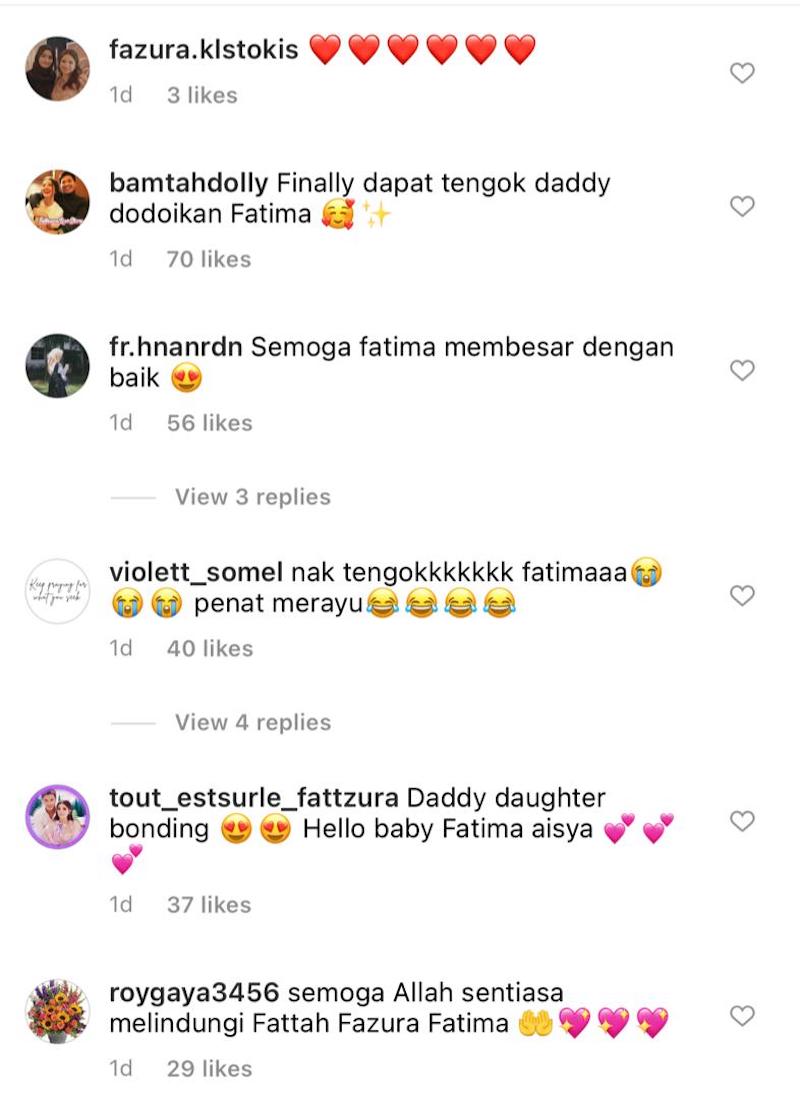Open the 40 likes count

pyautogui.click(x=210, y=648)
